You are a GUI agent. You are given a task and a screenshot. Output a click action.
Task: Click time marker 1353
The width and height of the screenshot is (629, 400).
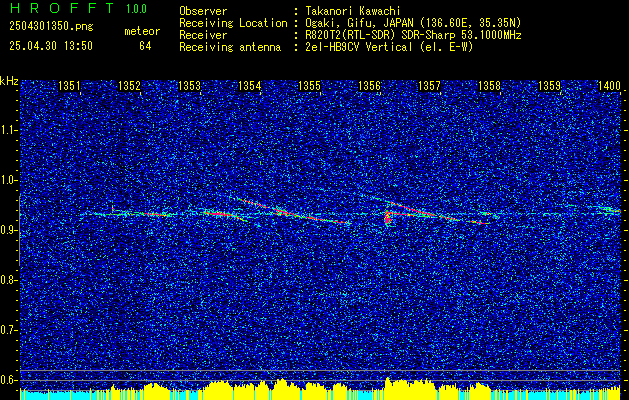189,85
